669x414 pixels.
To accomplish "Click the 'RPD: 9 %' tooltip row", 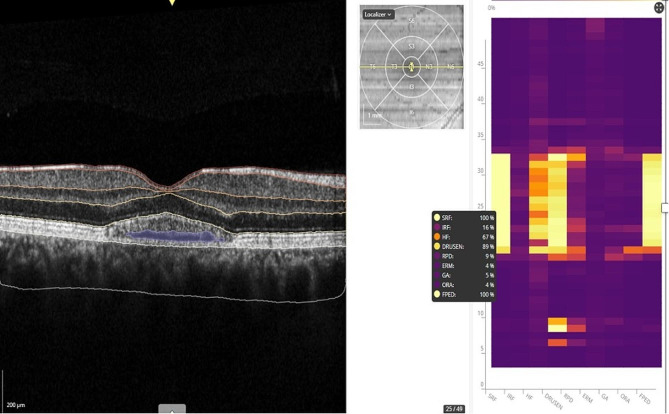I will click(464, 256).
